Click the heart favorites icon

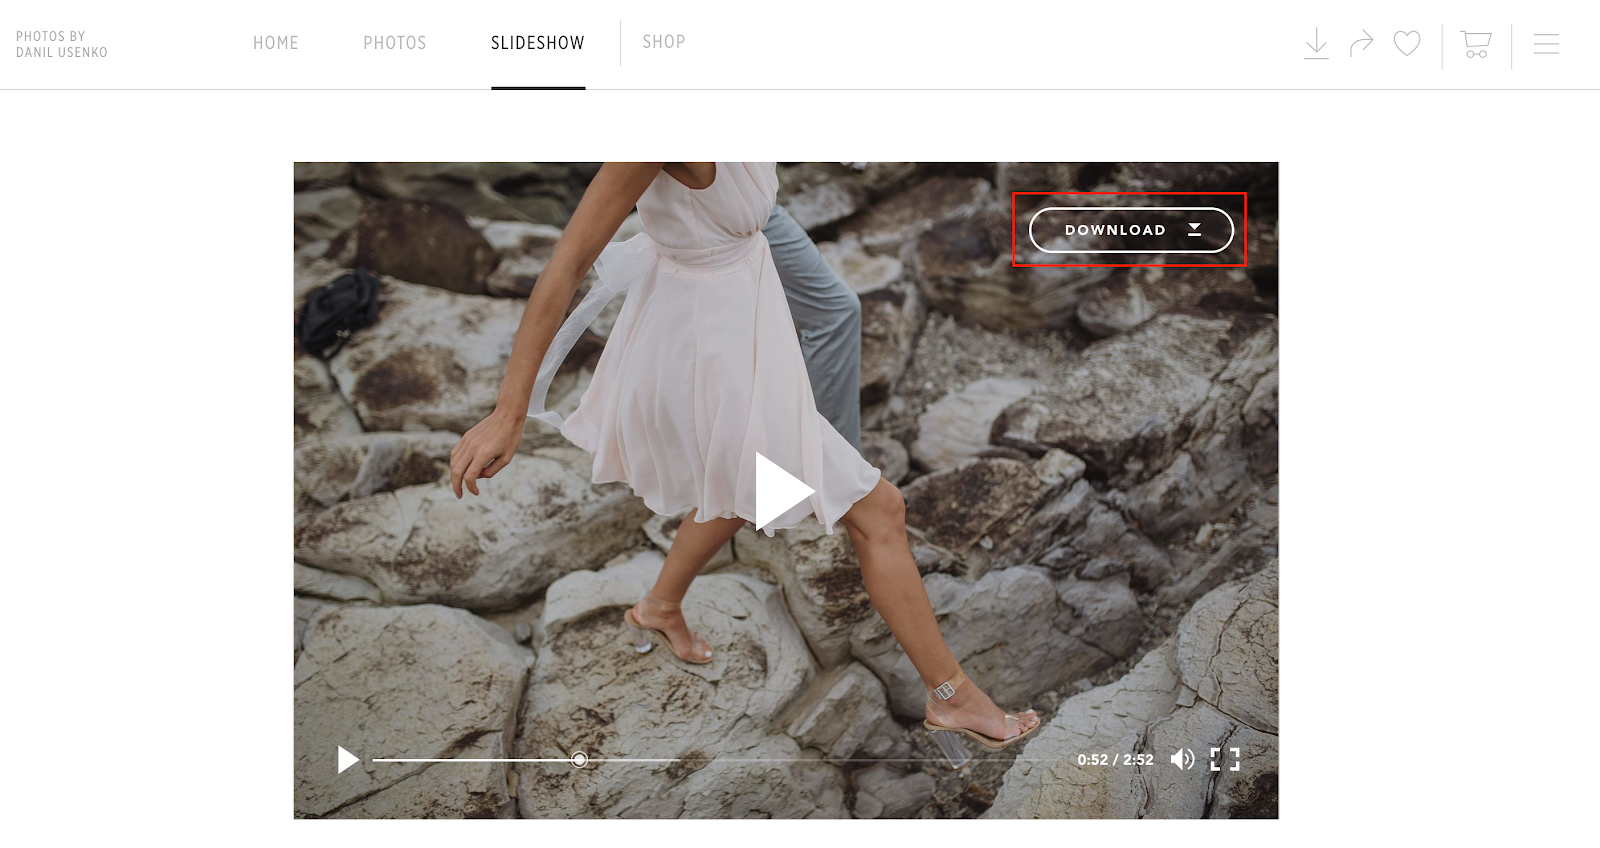[1407, 44]
